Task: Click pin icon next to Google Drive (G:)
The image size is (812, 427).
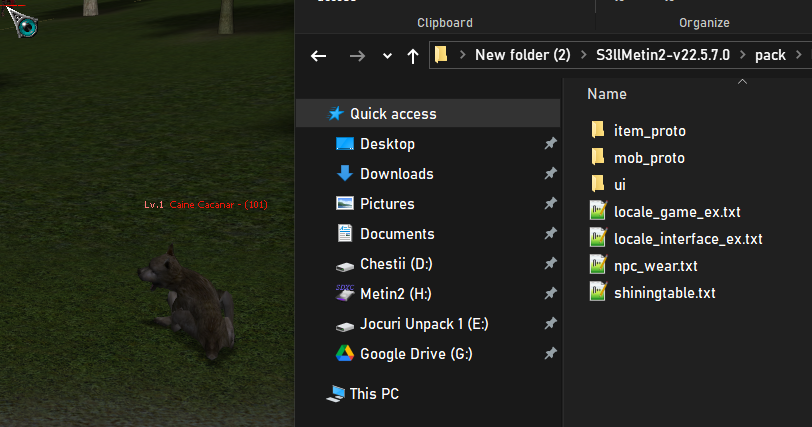Action: click(550, 354)
